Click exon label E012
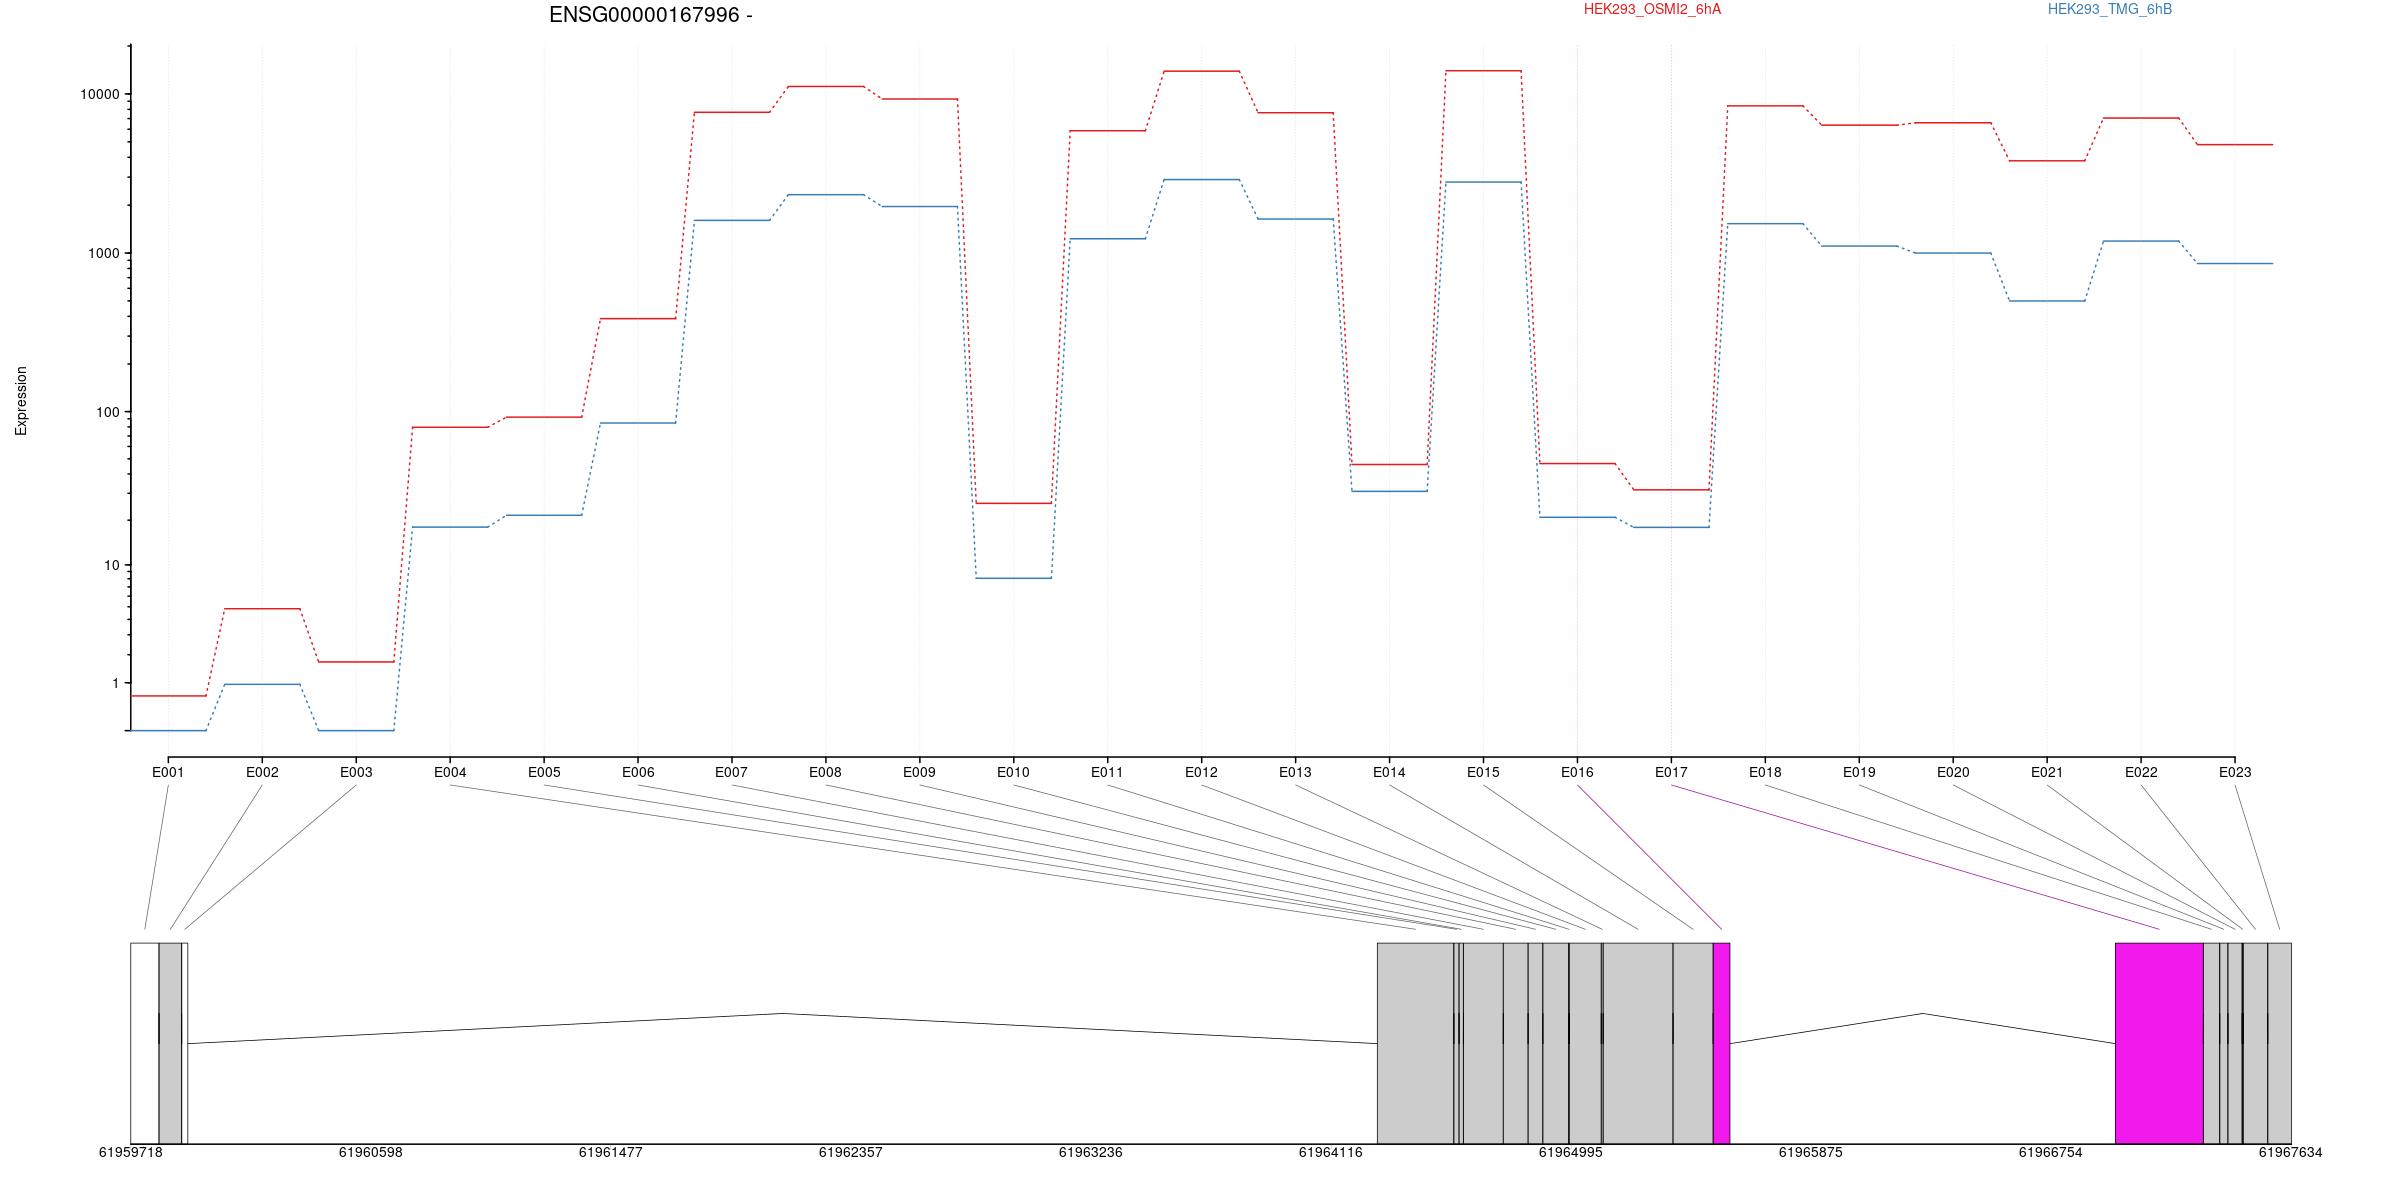 pos(1201,772)
